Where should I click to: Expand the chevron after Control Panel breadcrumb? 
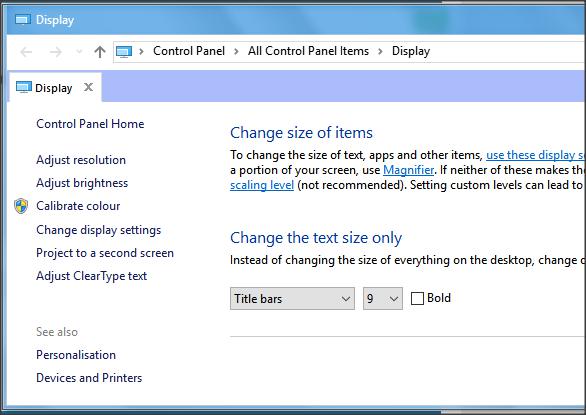[236, 51]
